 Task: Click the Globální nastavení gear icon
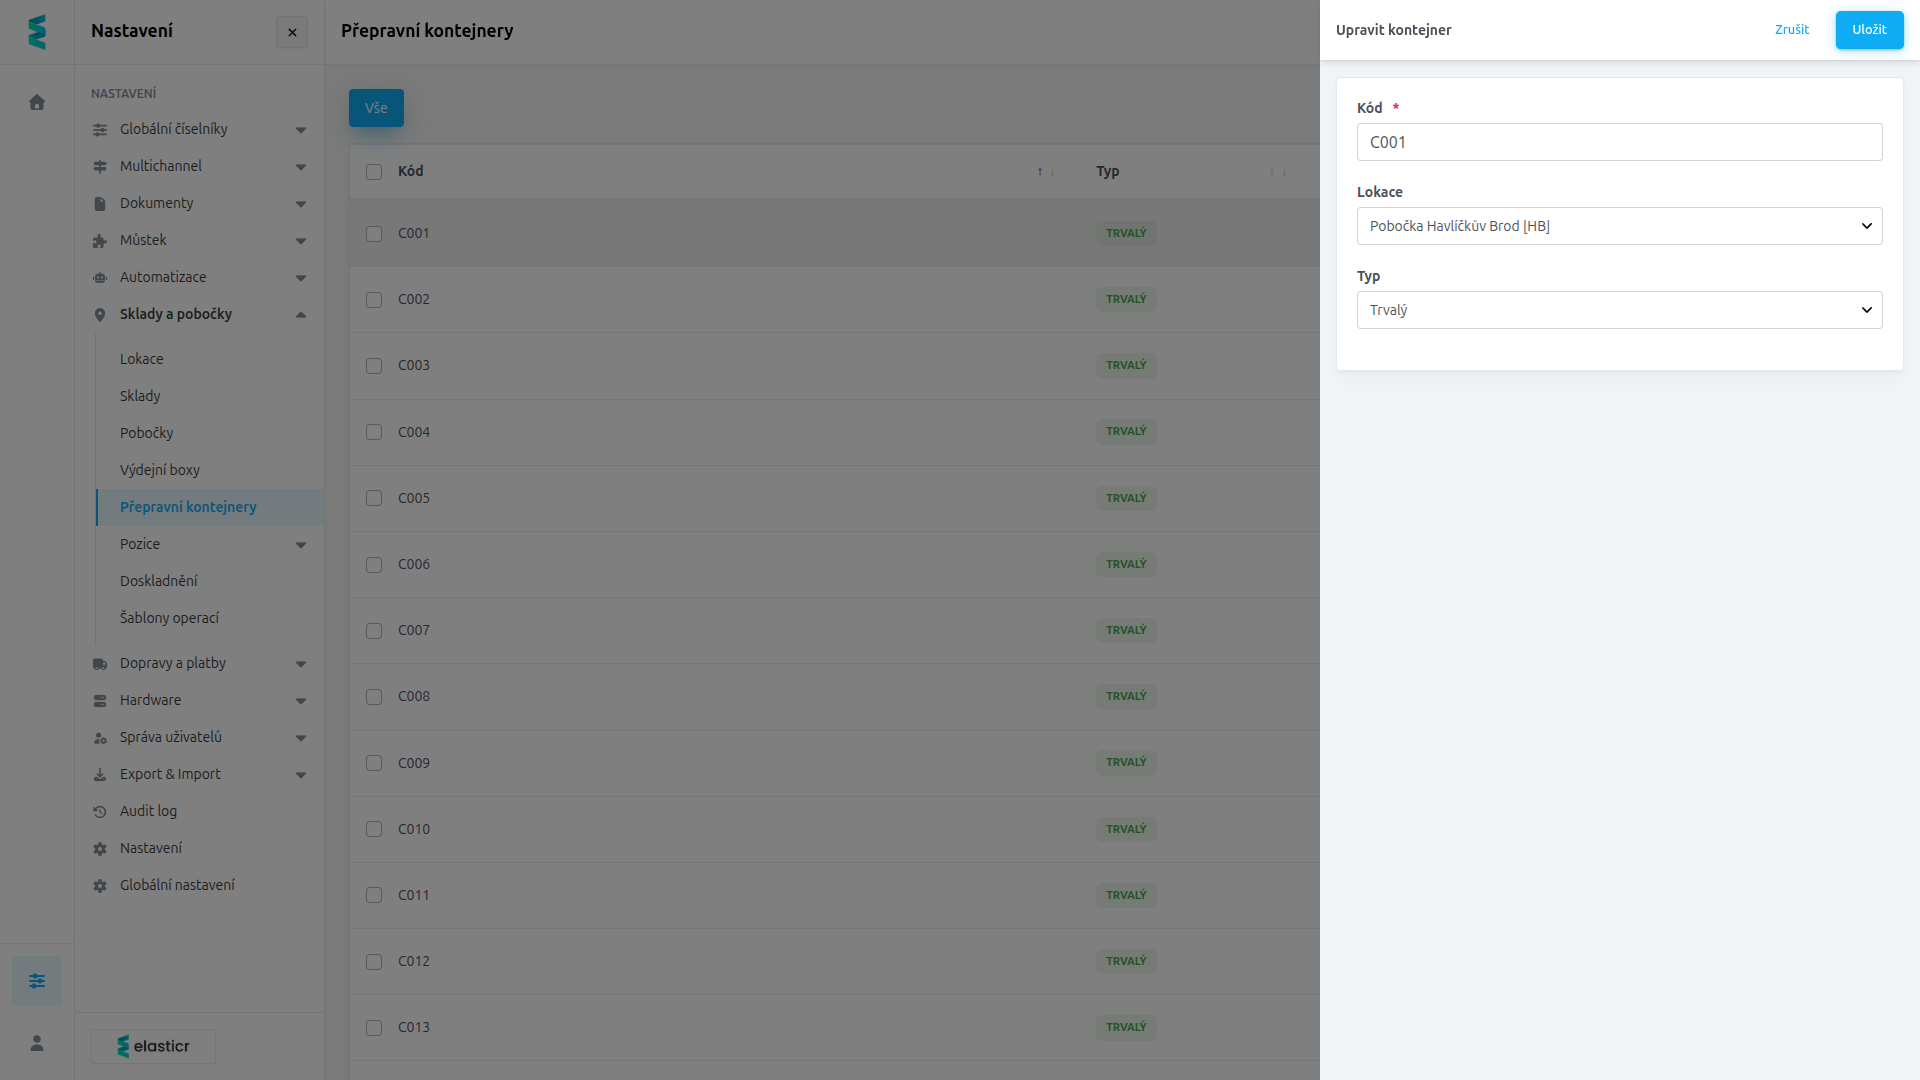pos(100,886)
